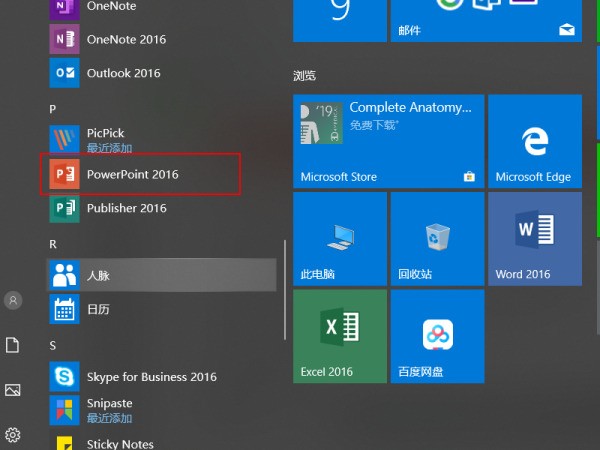
Task: Select the letter S group header
Action: pyautogui.click(x=53, y=345)
